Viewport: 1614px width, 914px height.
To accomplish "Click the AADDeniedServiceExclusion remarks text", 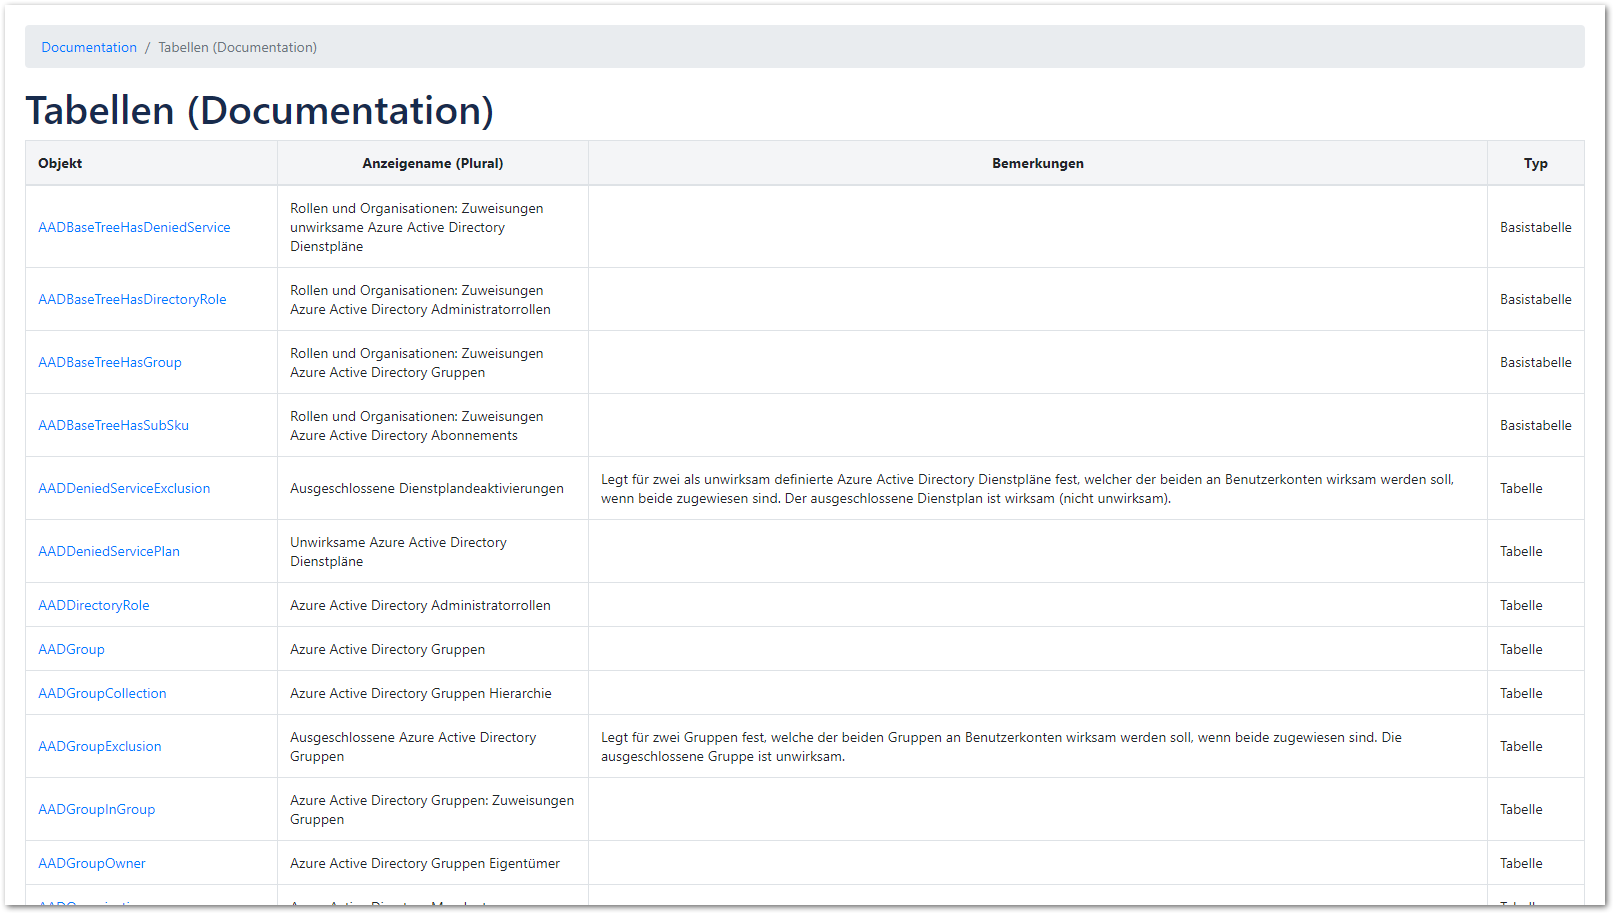I will point(1027,488).
